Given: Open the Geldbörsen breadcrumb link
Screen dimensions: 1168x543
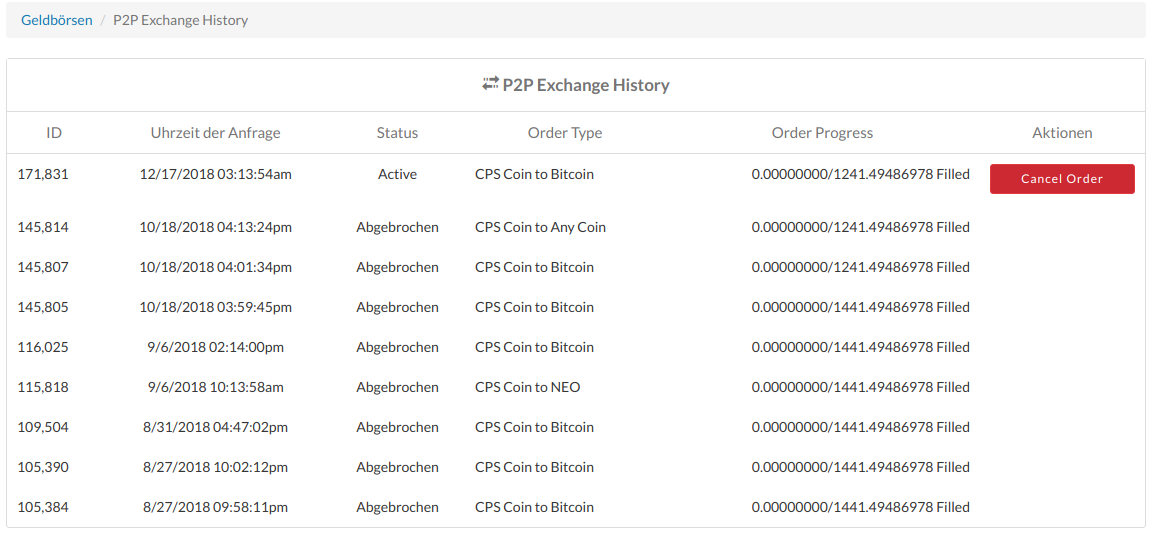Looking at the screenshot, I should (57, 20).
